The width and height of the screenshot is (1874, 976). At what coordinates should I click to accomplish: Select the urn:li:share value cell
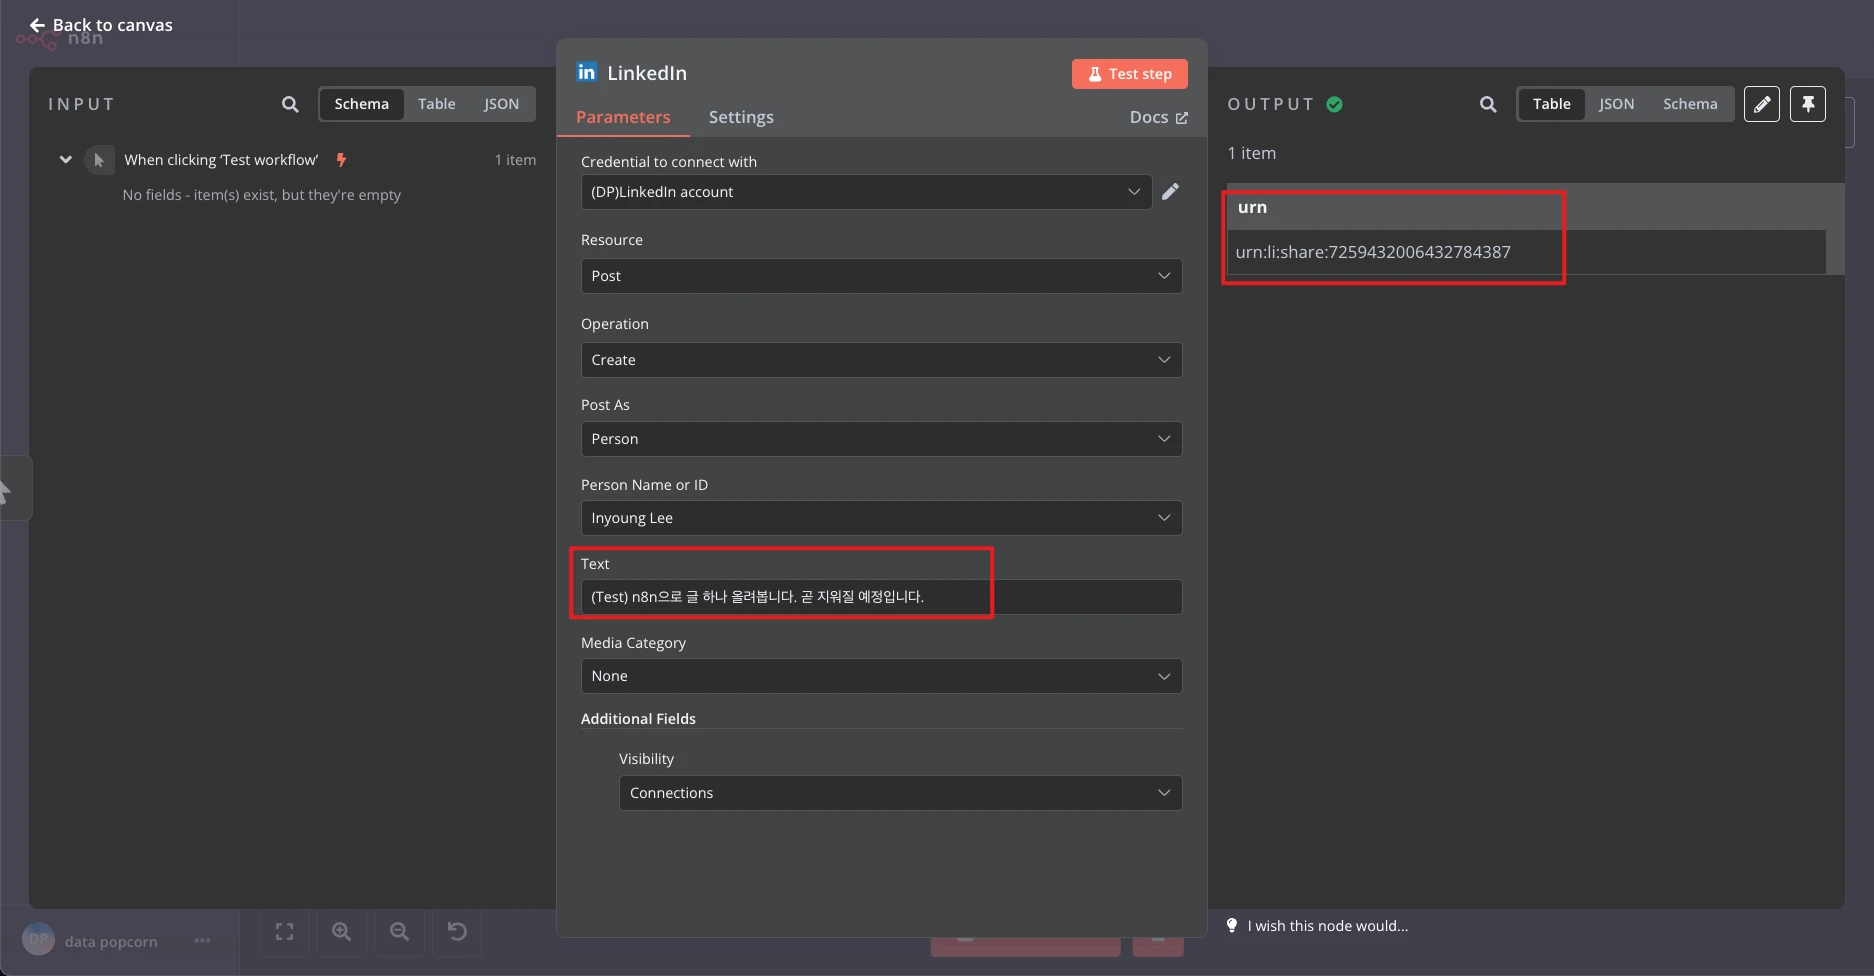click(1526, 252)
